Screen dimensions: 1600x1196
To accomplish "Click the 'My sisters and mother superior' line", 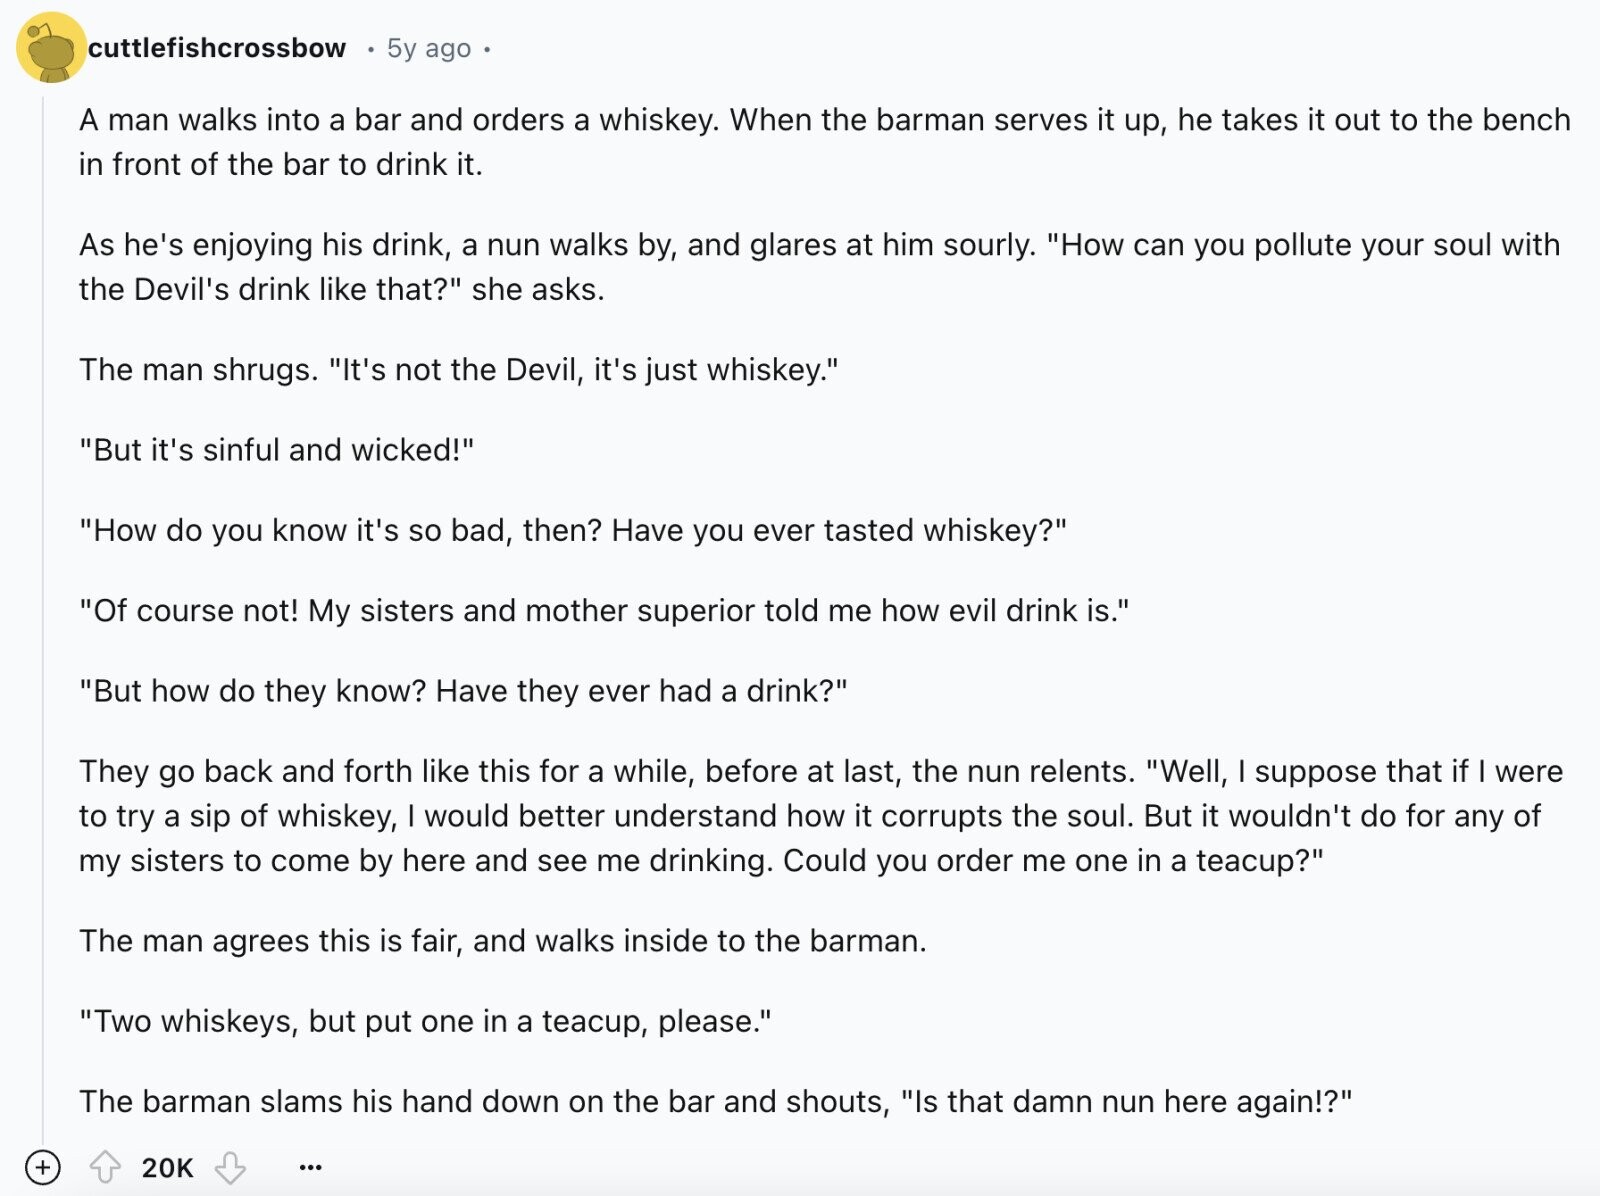I will coord(604,611).
